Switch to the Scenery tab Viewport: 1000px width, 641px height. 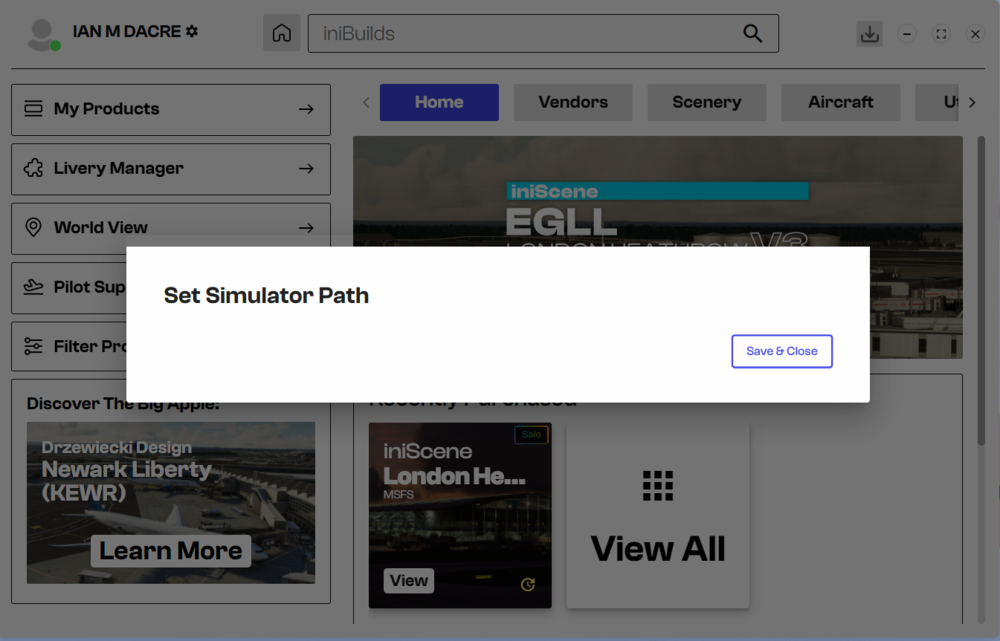coord(706,102)
